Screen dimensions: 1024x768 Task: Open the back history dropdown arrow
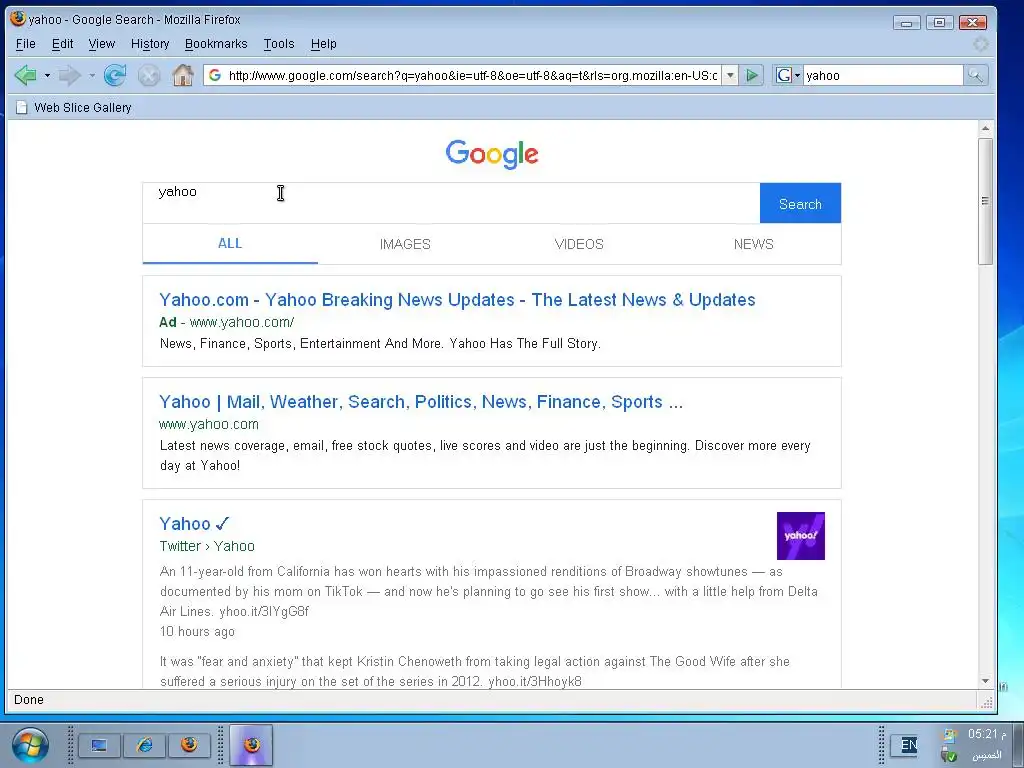47,76
